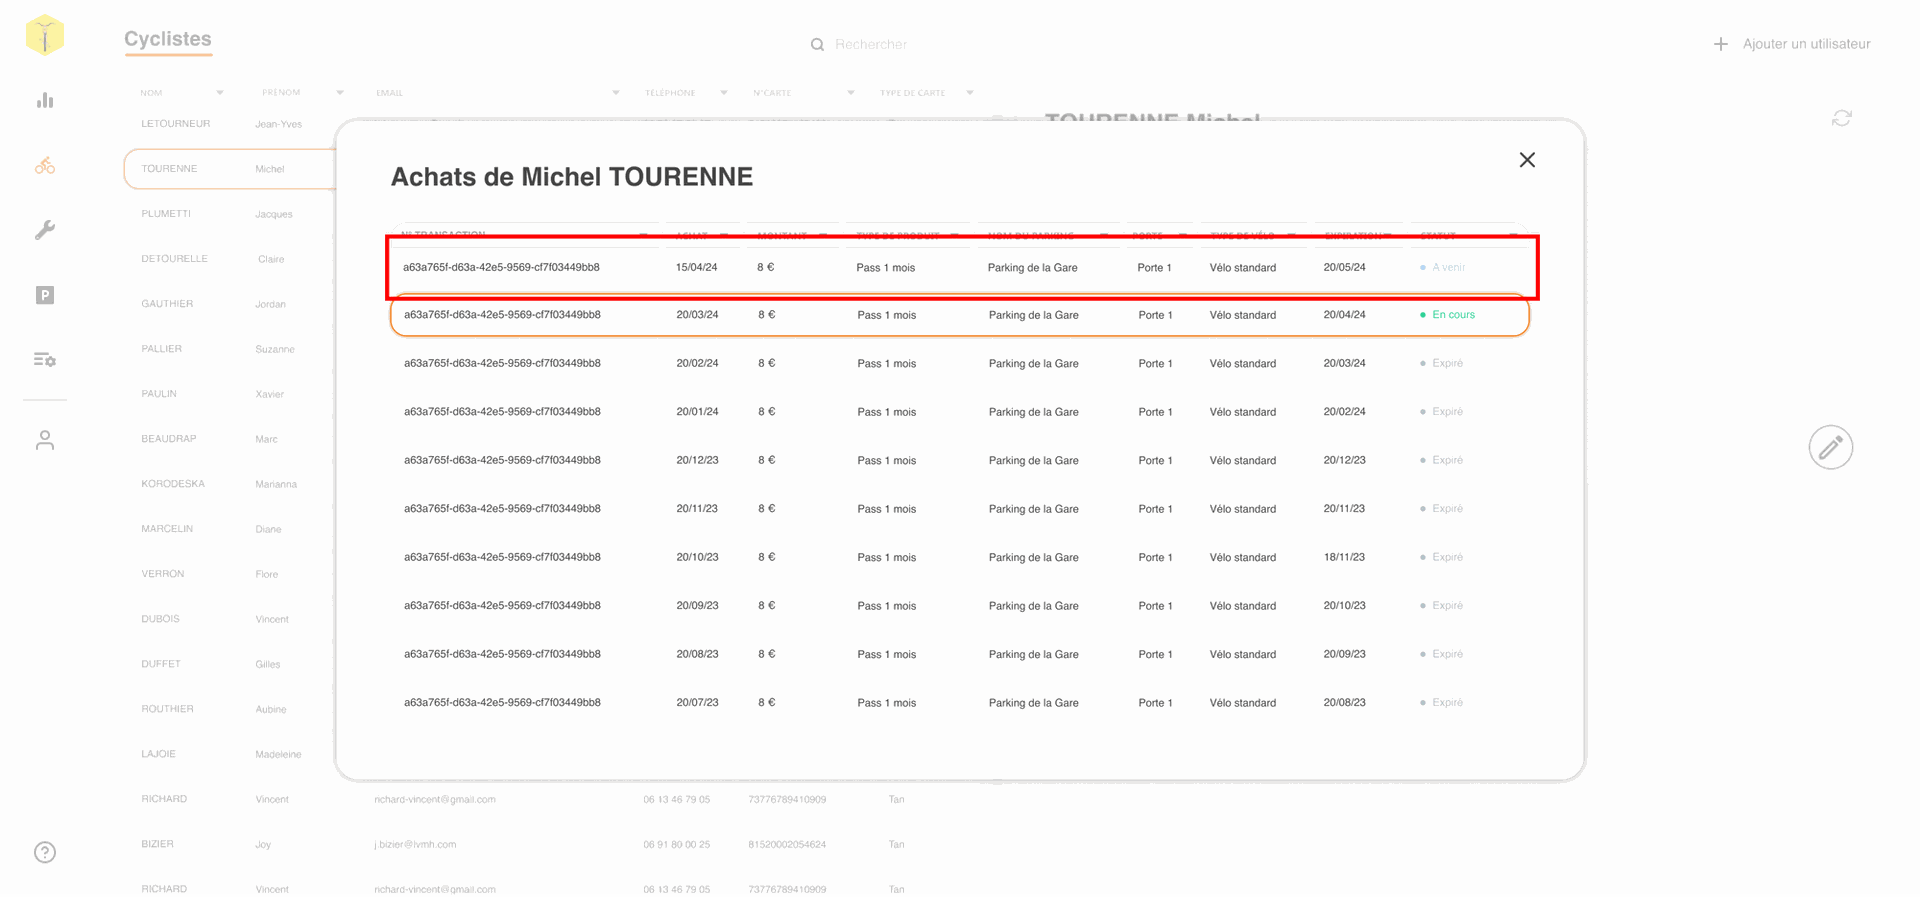Open the user profile icon in sidebar

(x=45, y=440)
